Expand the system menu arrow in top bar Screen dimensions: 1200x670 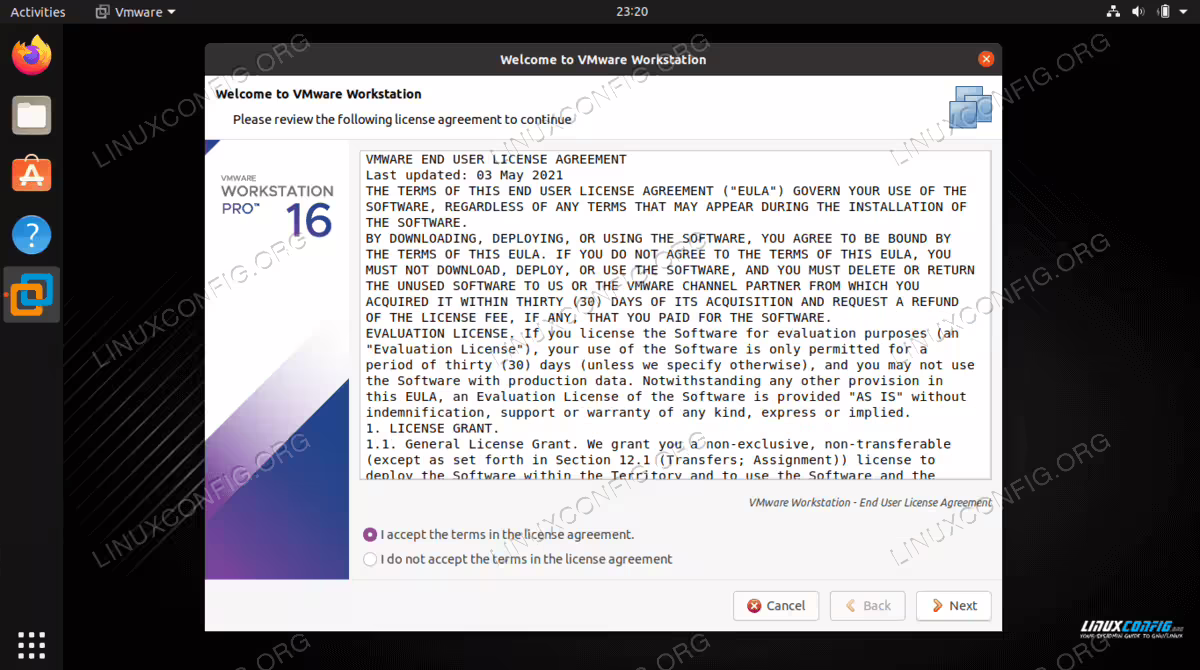(x=1185, y=12)
